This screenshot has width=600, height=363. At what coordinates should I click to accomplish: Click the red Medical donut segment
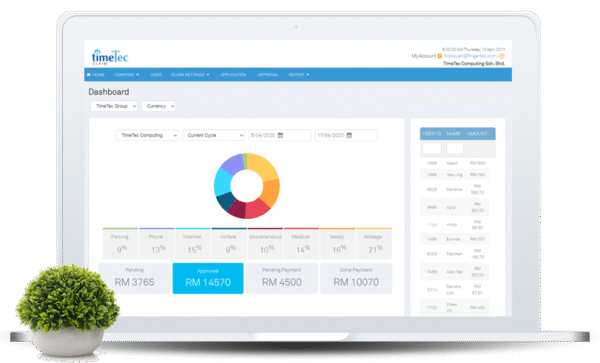pos(257,208)
